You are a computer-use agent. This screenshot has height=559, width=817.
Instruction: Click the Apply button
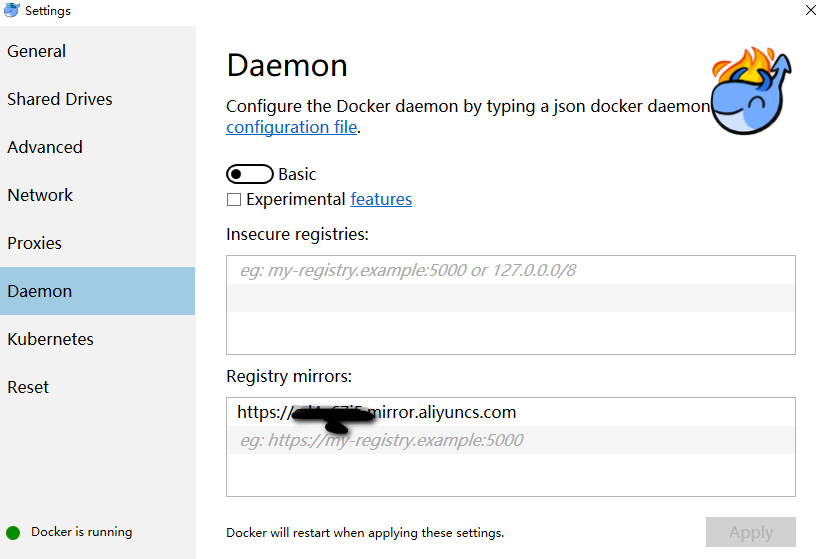coord(750,532)
